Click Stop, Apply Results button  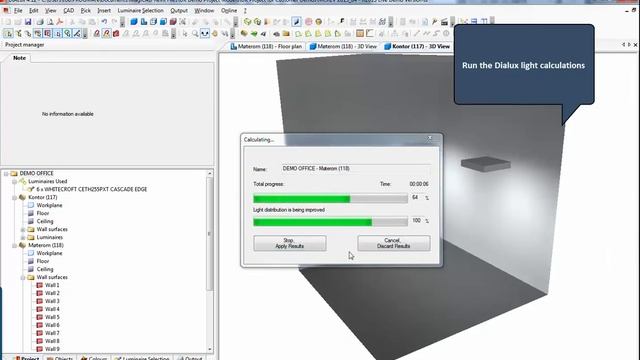coord(290,243)
